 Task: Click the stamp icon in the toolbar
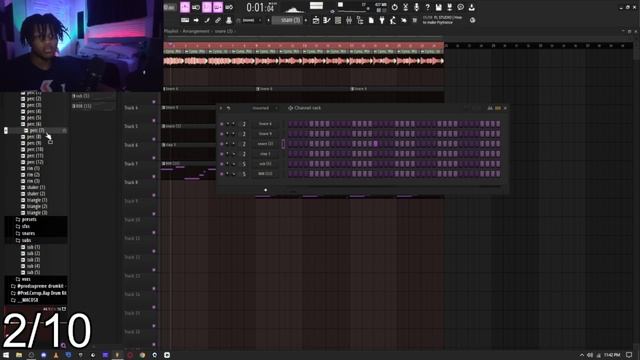click(229, 20)
